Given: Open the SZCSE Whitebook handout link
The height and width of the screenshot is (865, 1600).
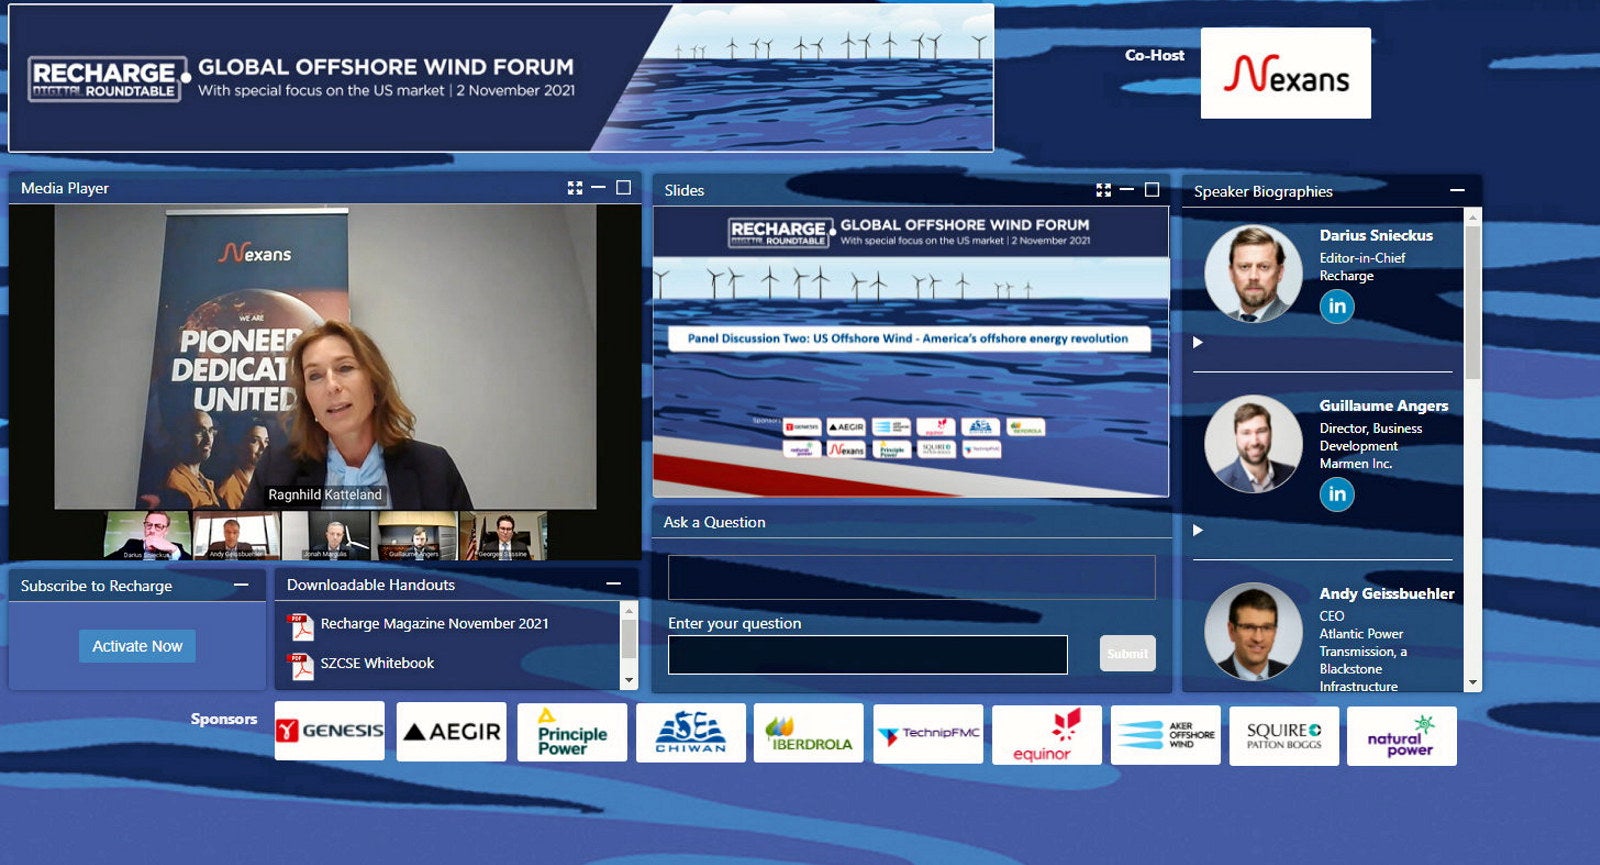Looking at the screenshot, I should click(377, 663).
